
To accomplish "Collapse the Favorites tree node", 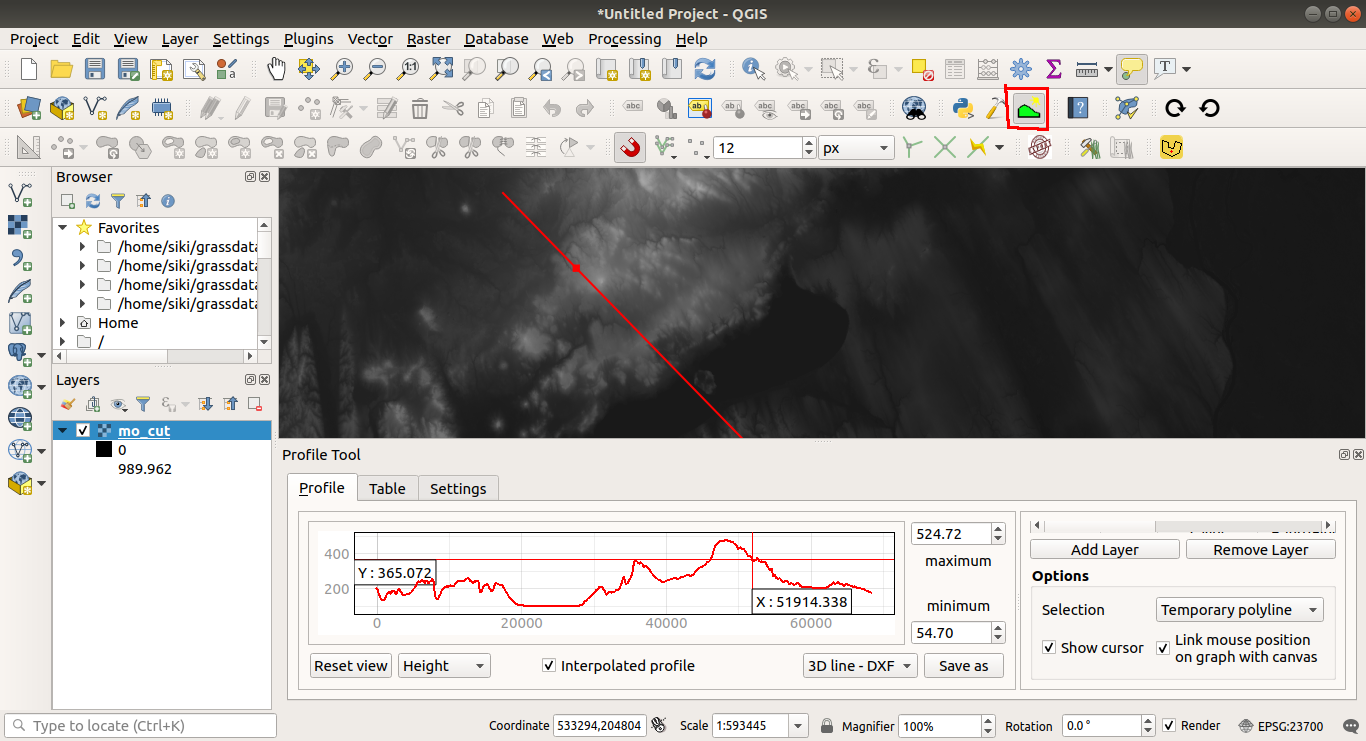I will [63, 228].
